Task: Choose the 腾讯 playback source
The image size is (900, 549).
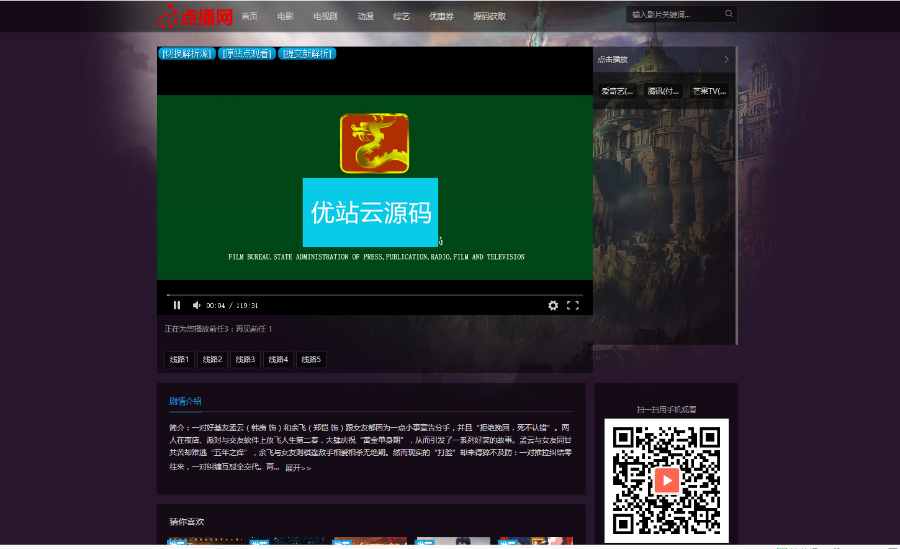Action: click(x=663, y=91)
